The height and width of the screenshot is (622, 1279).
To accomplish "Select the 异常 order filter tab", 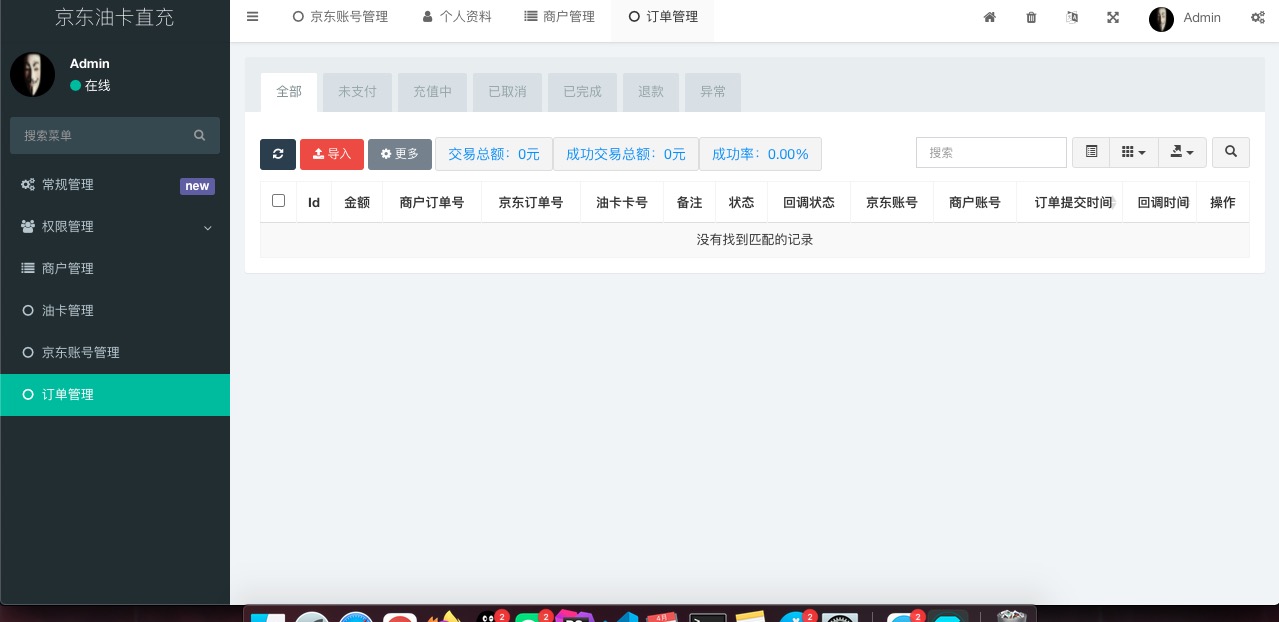I will 713,92.
